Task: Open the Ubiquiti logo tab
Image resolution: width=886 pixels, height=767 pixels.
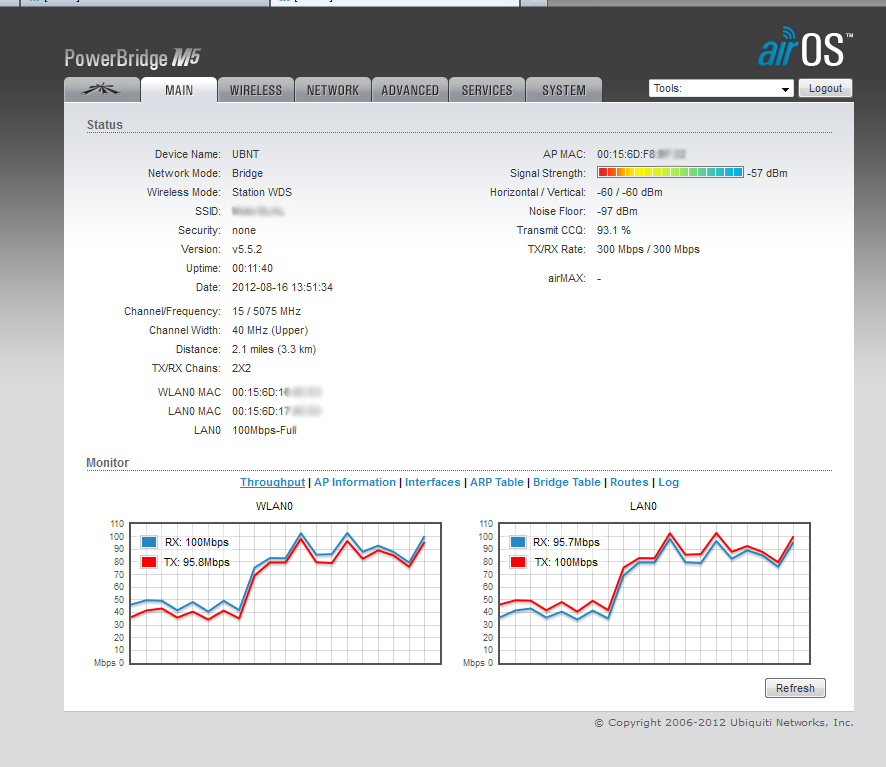Action: point(102,90)
